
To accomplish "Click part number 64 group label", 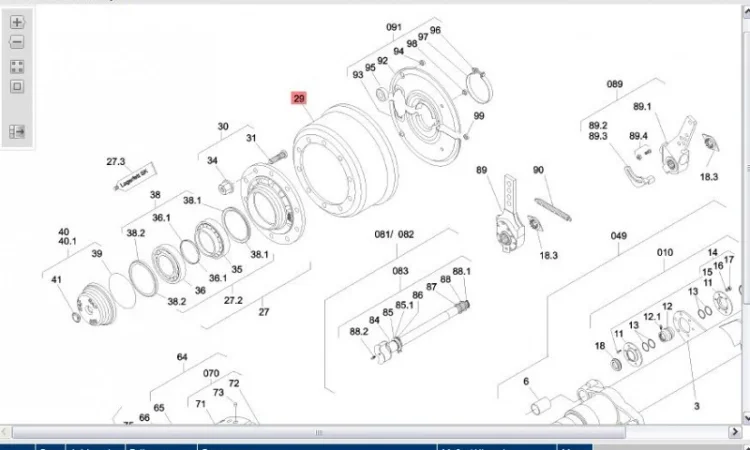I will [182, 357].
